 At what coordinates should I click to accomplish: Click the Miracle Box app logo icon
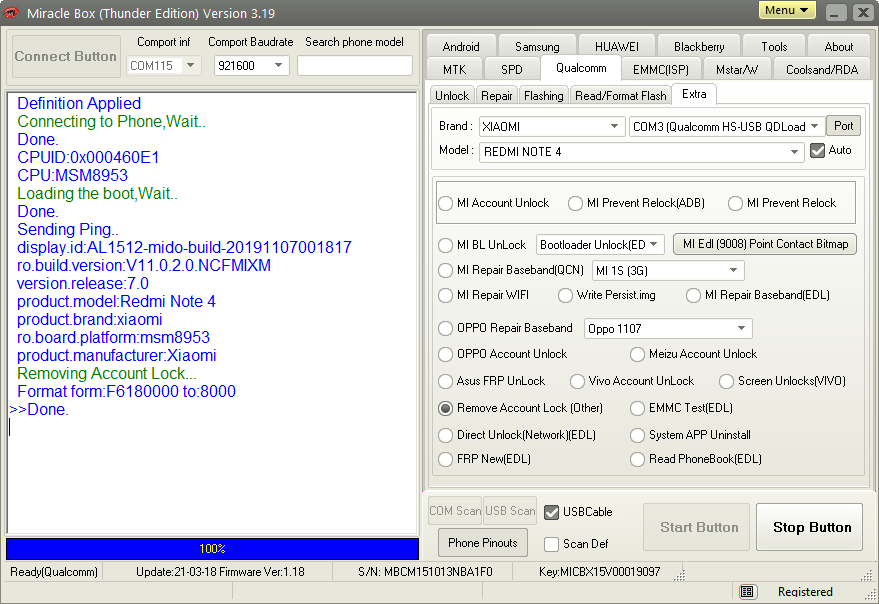pyautogui.click(x=11, y=12)
